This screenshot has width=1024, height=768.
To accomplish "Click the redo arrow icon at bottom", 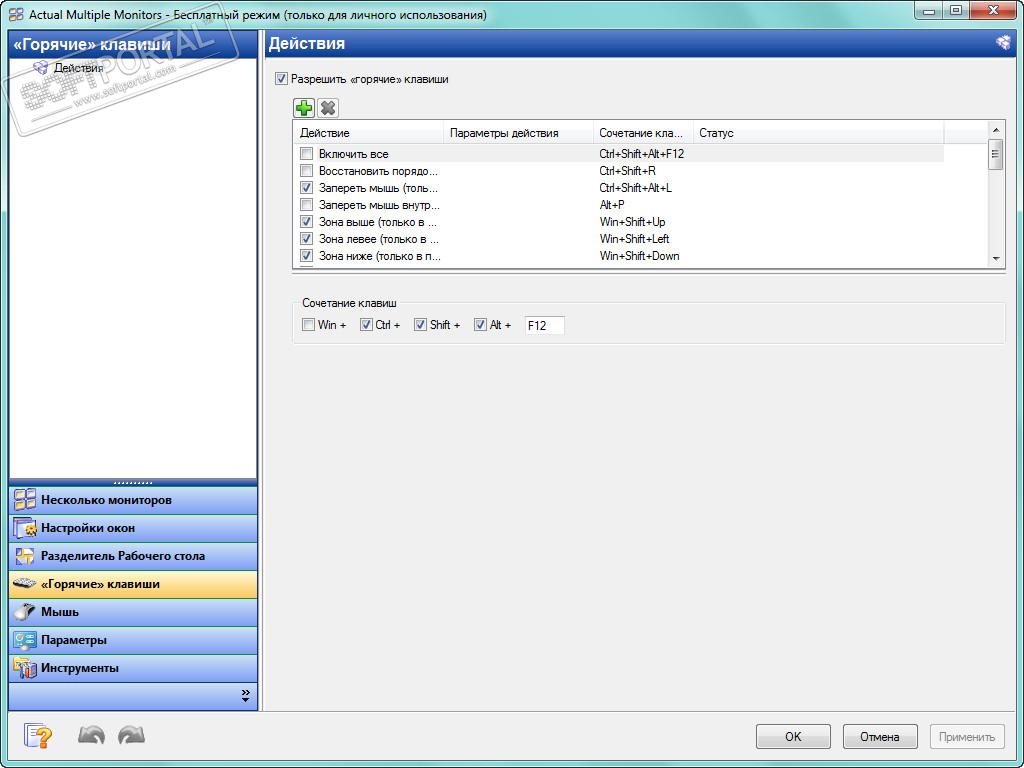I will point(131,736).
